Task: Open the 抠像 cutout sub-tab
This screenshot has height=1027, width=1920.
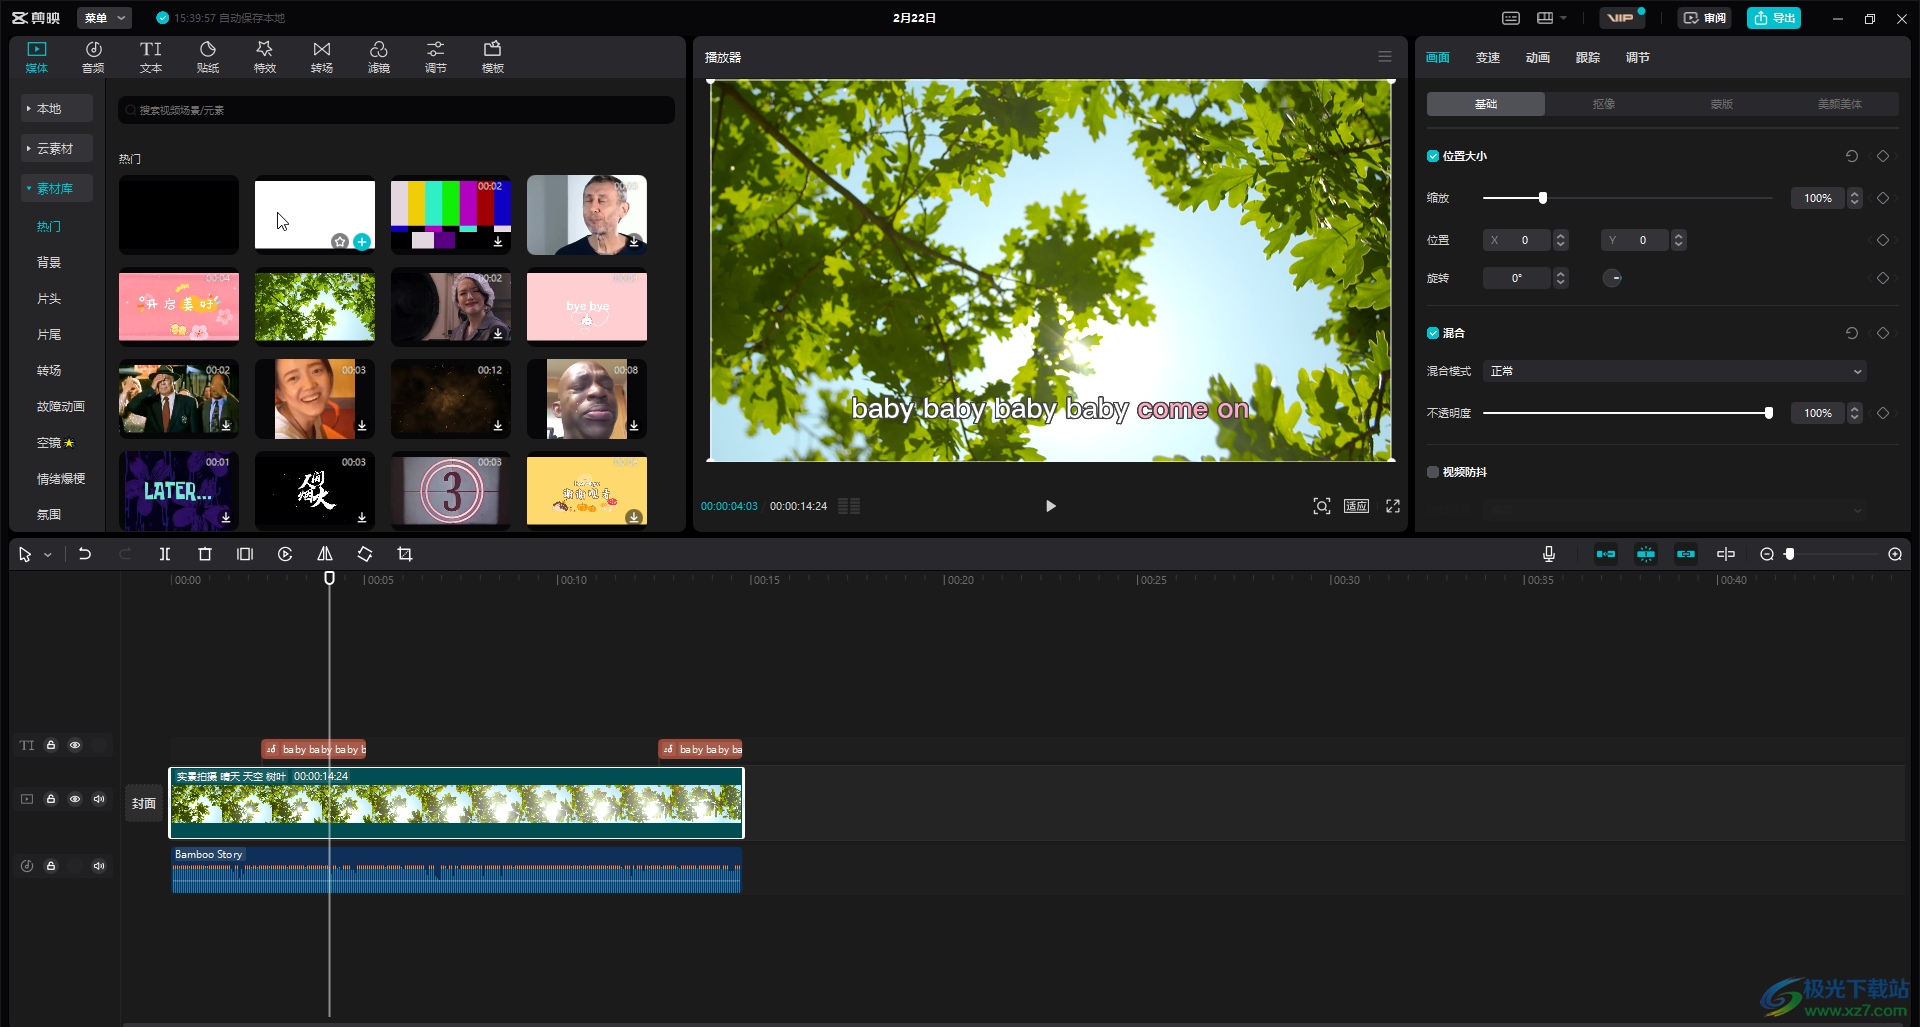Action: (1604, 104)
